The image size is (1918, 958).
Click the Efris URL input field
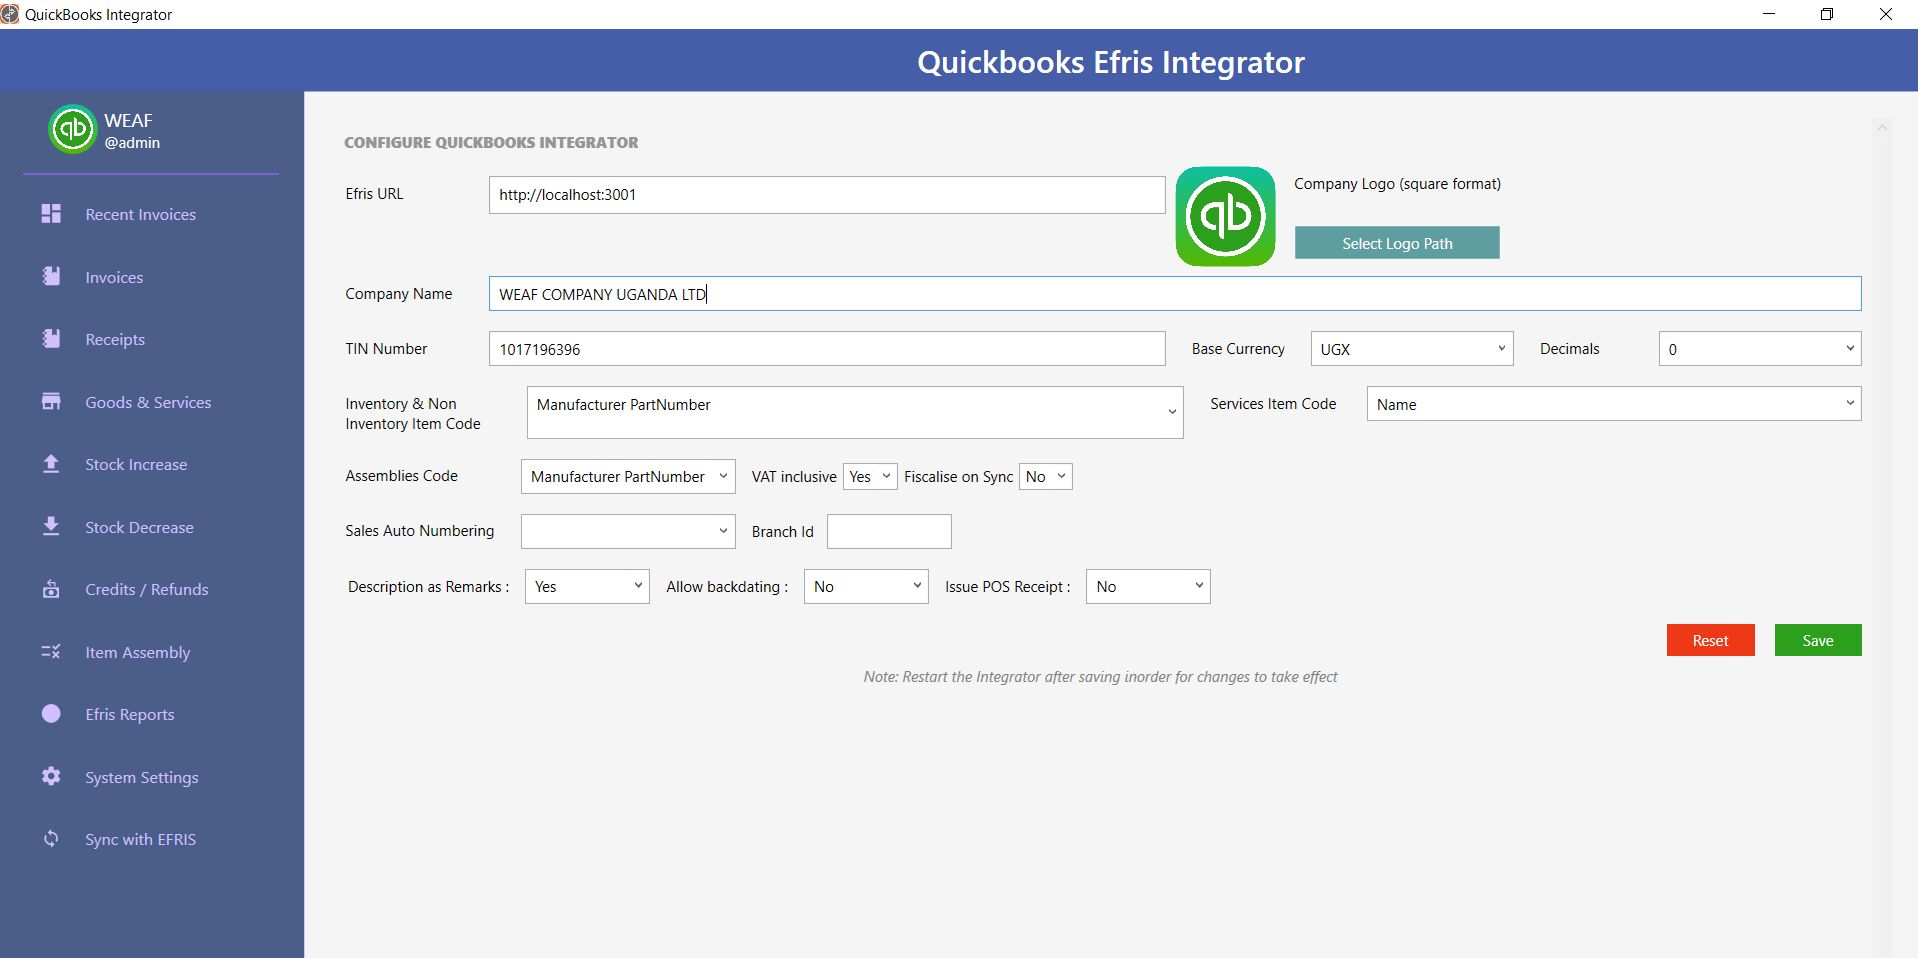click(x=827, y=195)
